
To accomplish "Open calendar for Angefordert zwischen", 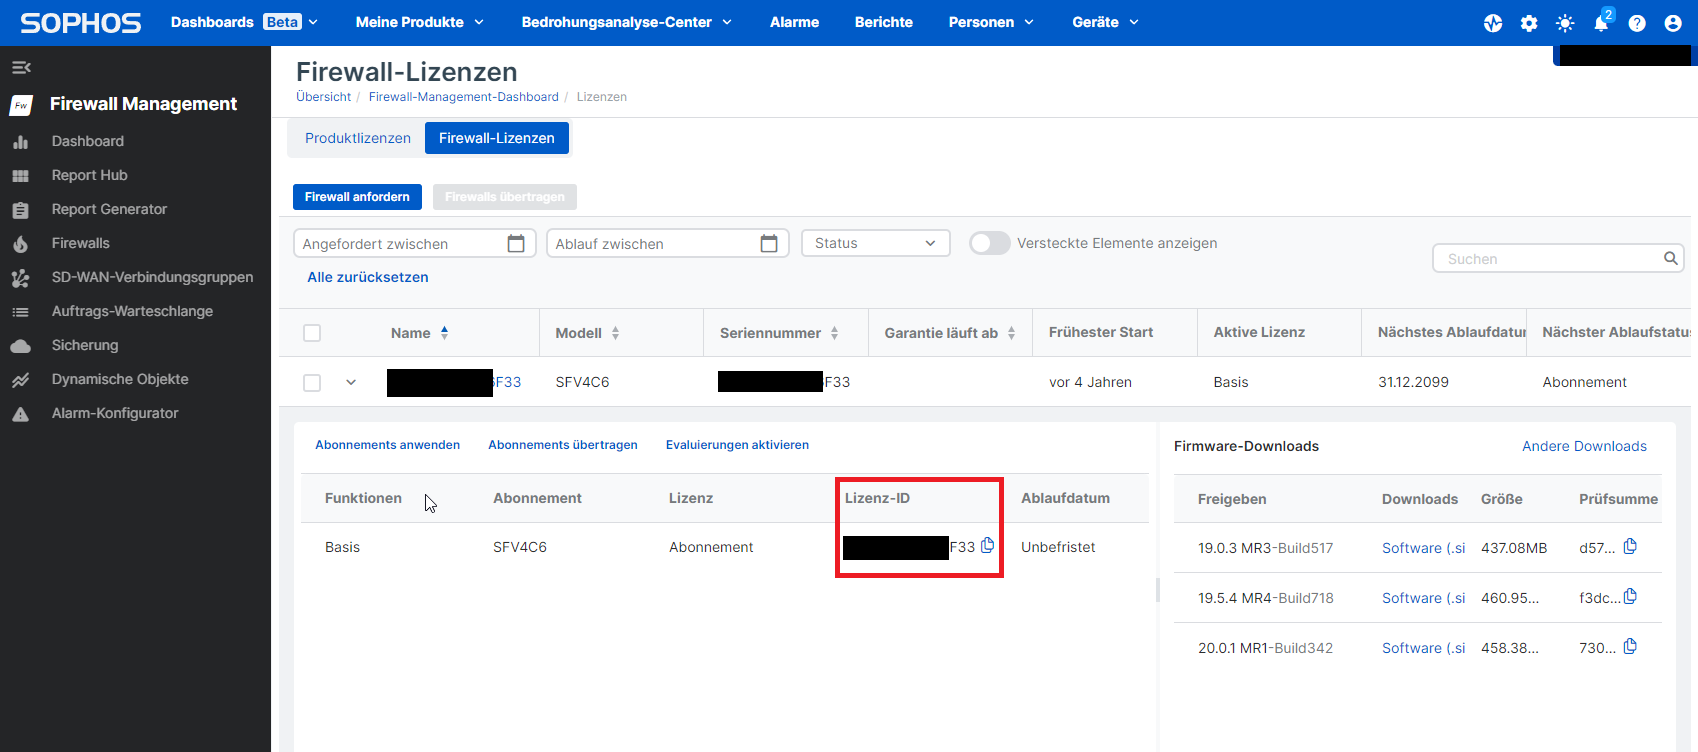I will click(x=516, y=243).
